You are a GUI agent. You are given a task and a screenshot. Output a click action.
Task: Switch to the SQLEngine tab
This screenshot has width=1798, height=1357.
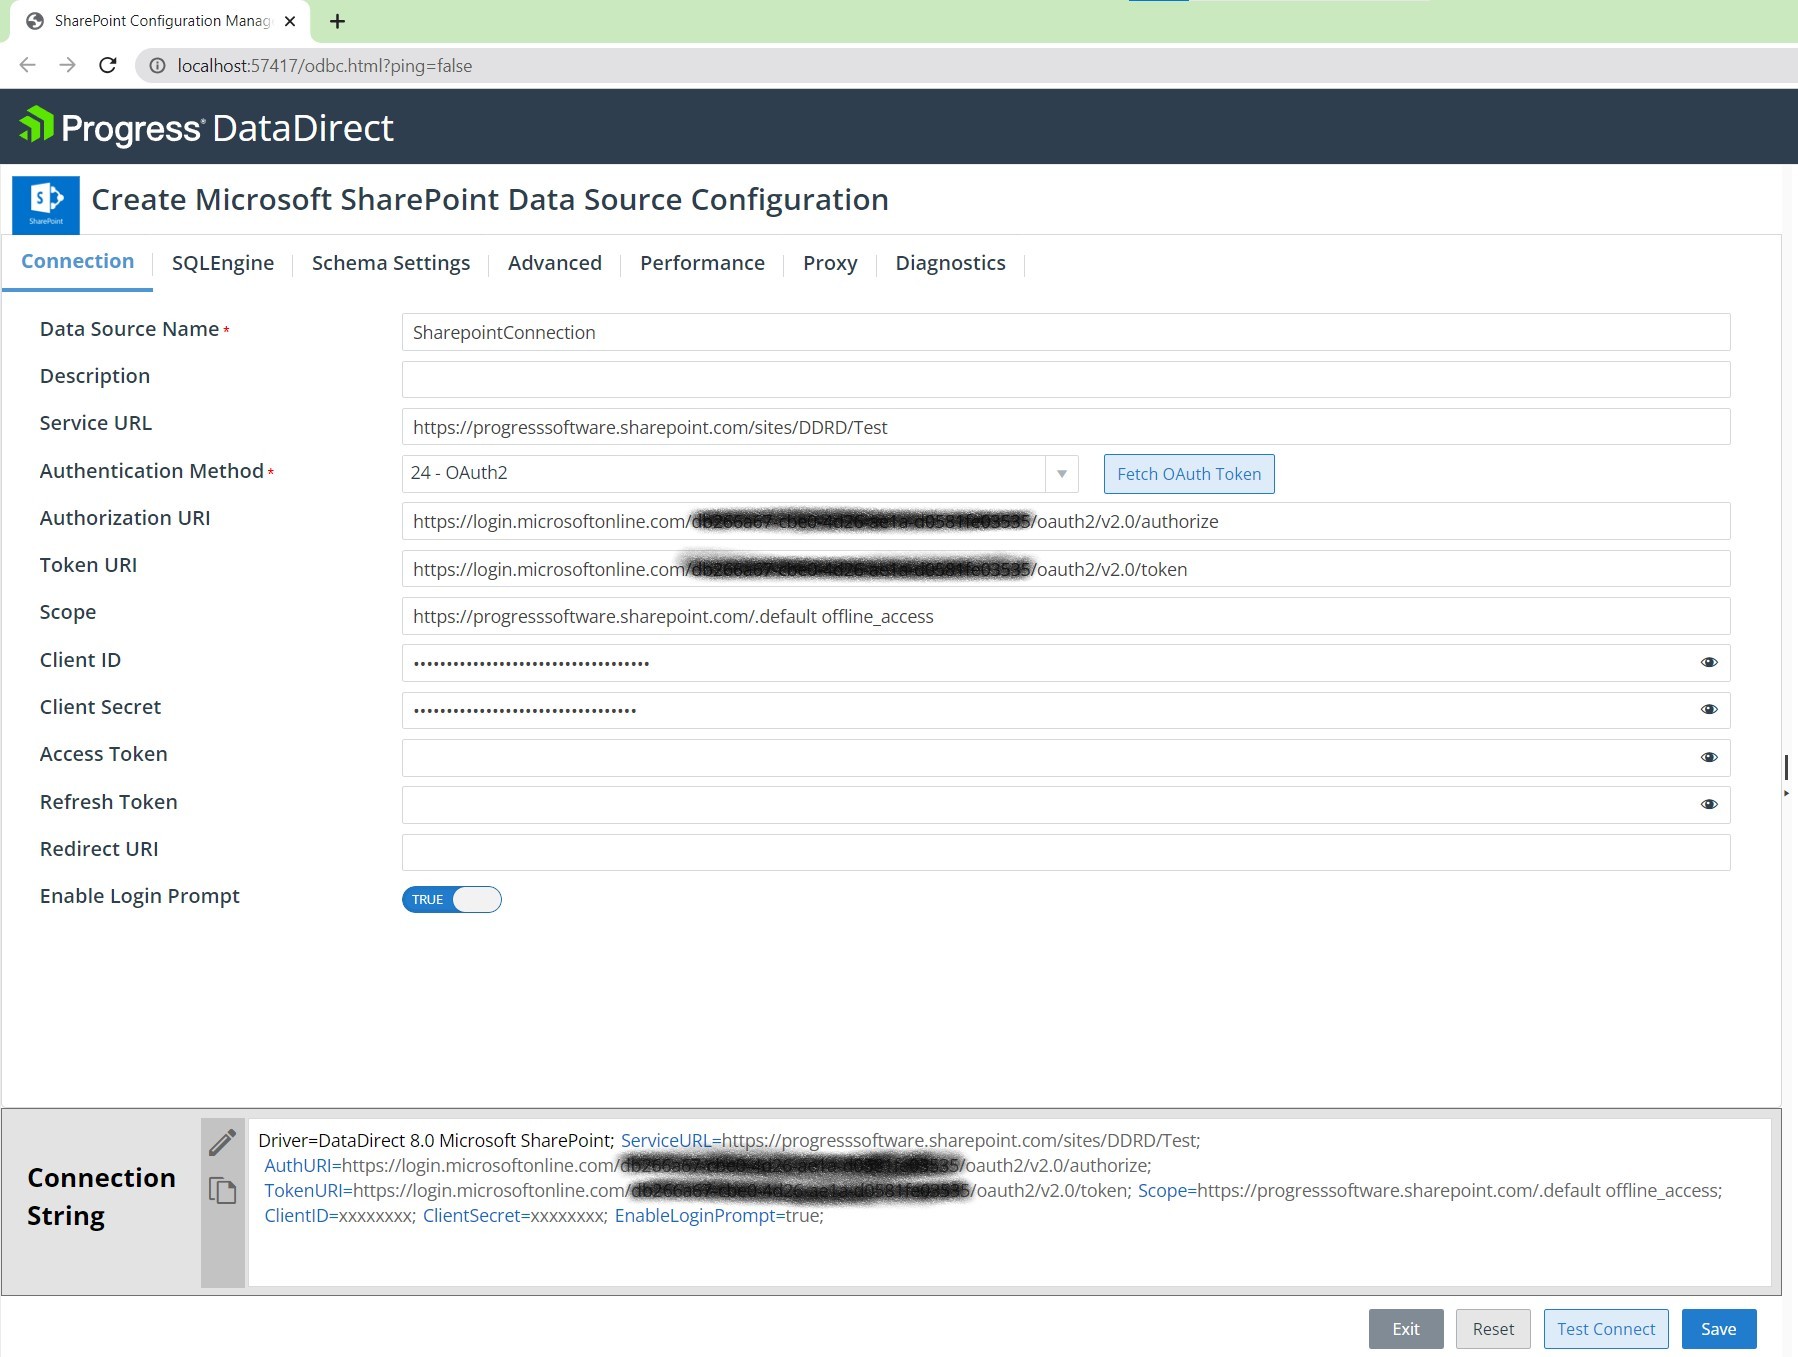[223, 263]
